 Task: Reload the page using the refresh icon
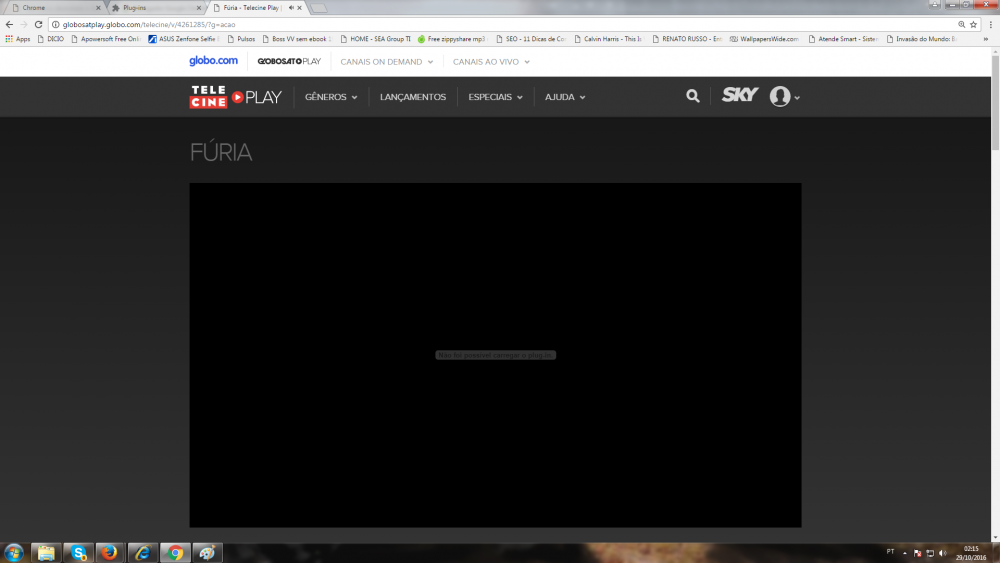click(37, 24)
